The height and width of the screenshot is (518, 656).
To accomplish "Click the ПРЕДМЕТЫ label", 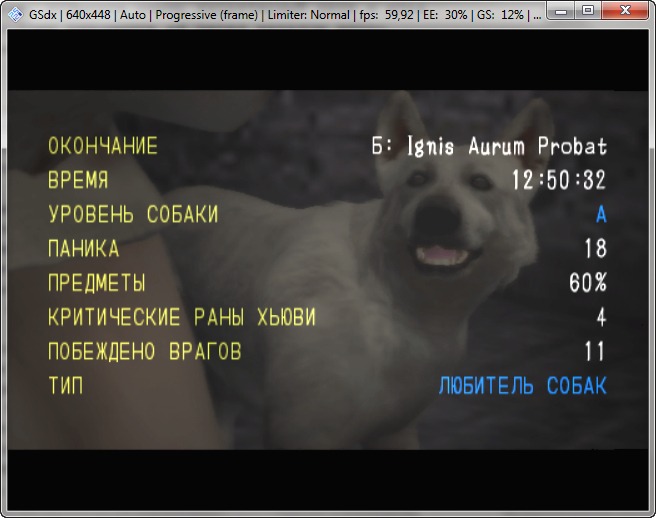I will 97,283.
